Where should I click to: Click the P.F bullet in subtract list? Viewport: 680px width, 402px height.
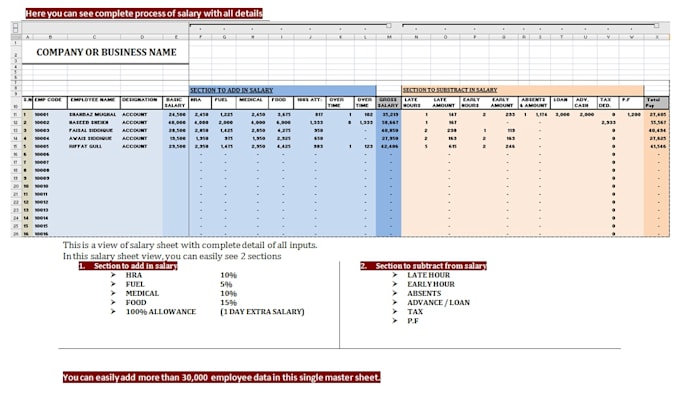[413, 320]
